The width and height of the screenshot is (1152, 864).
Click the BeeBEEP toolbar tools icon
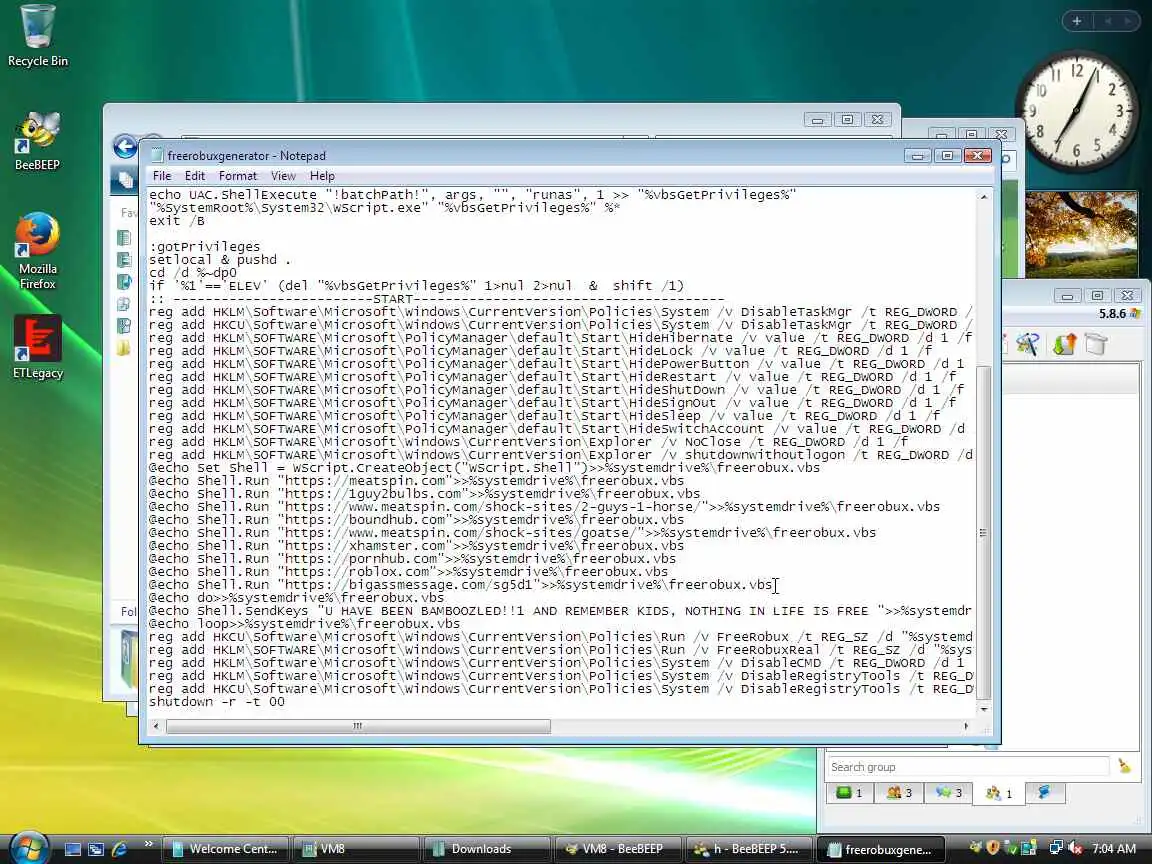click(1028, 343)
